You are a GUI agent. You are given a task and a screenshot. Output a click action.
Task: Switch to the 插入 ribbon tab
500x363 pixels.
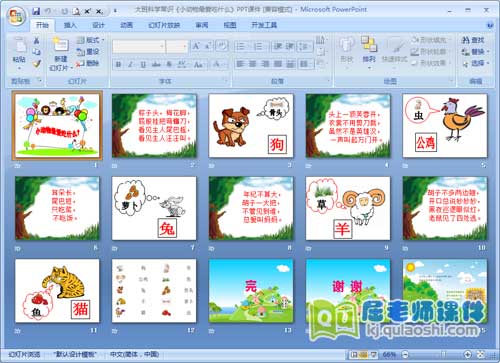tap(70, 25)
